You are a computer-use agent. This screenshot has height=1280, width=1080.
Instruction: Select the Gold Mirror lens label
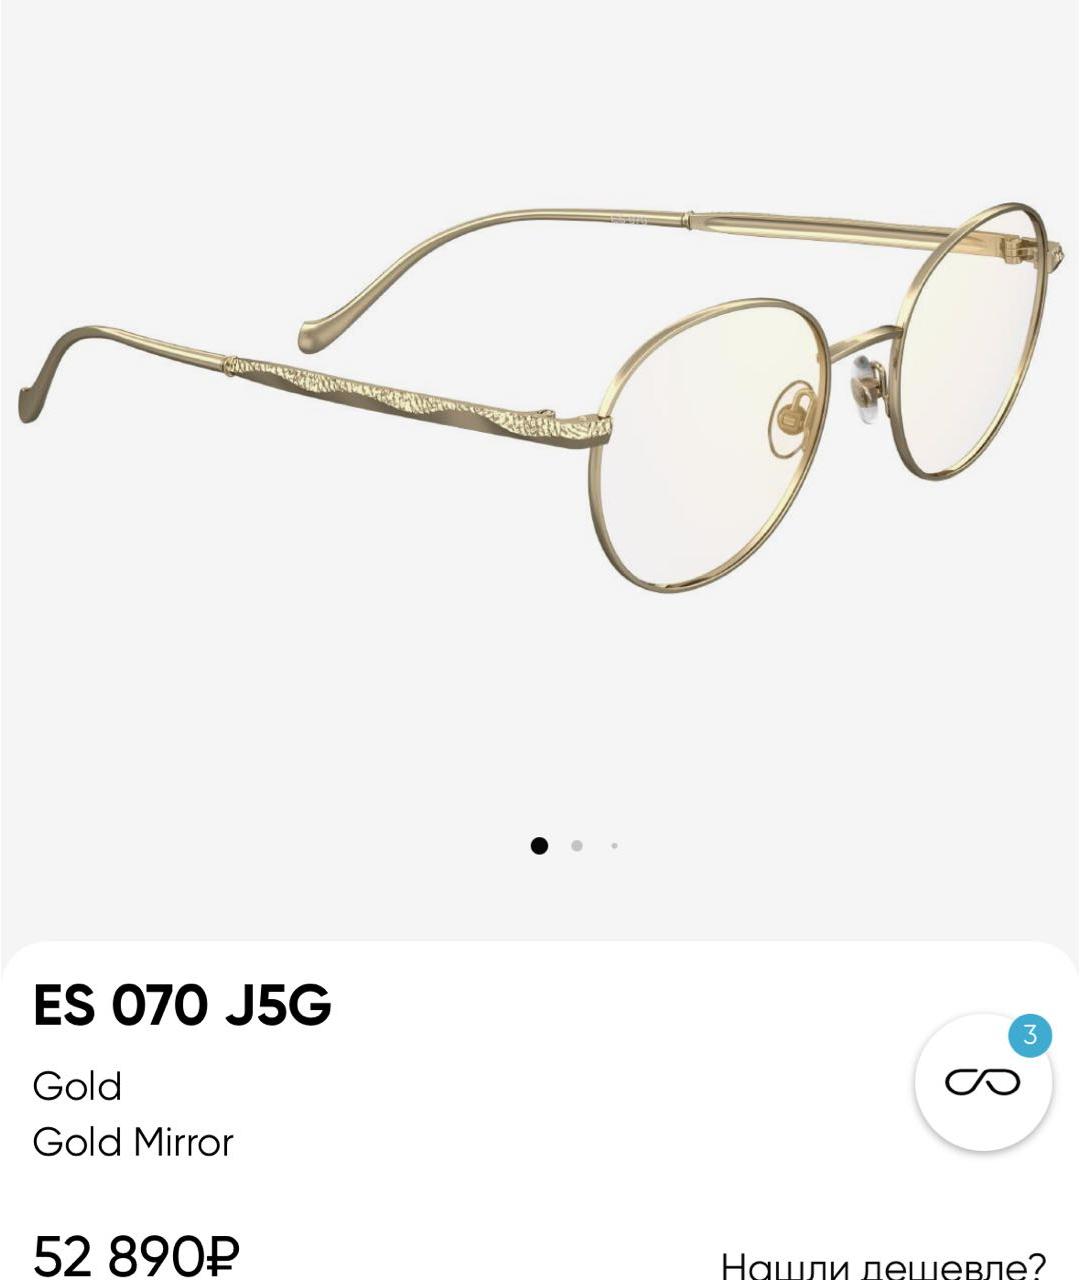[133, 1142]
